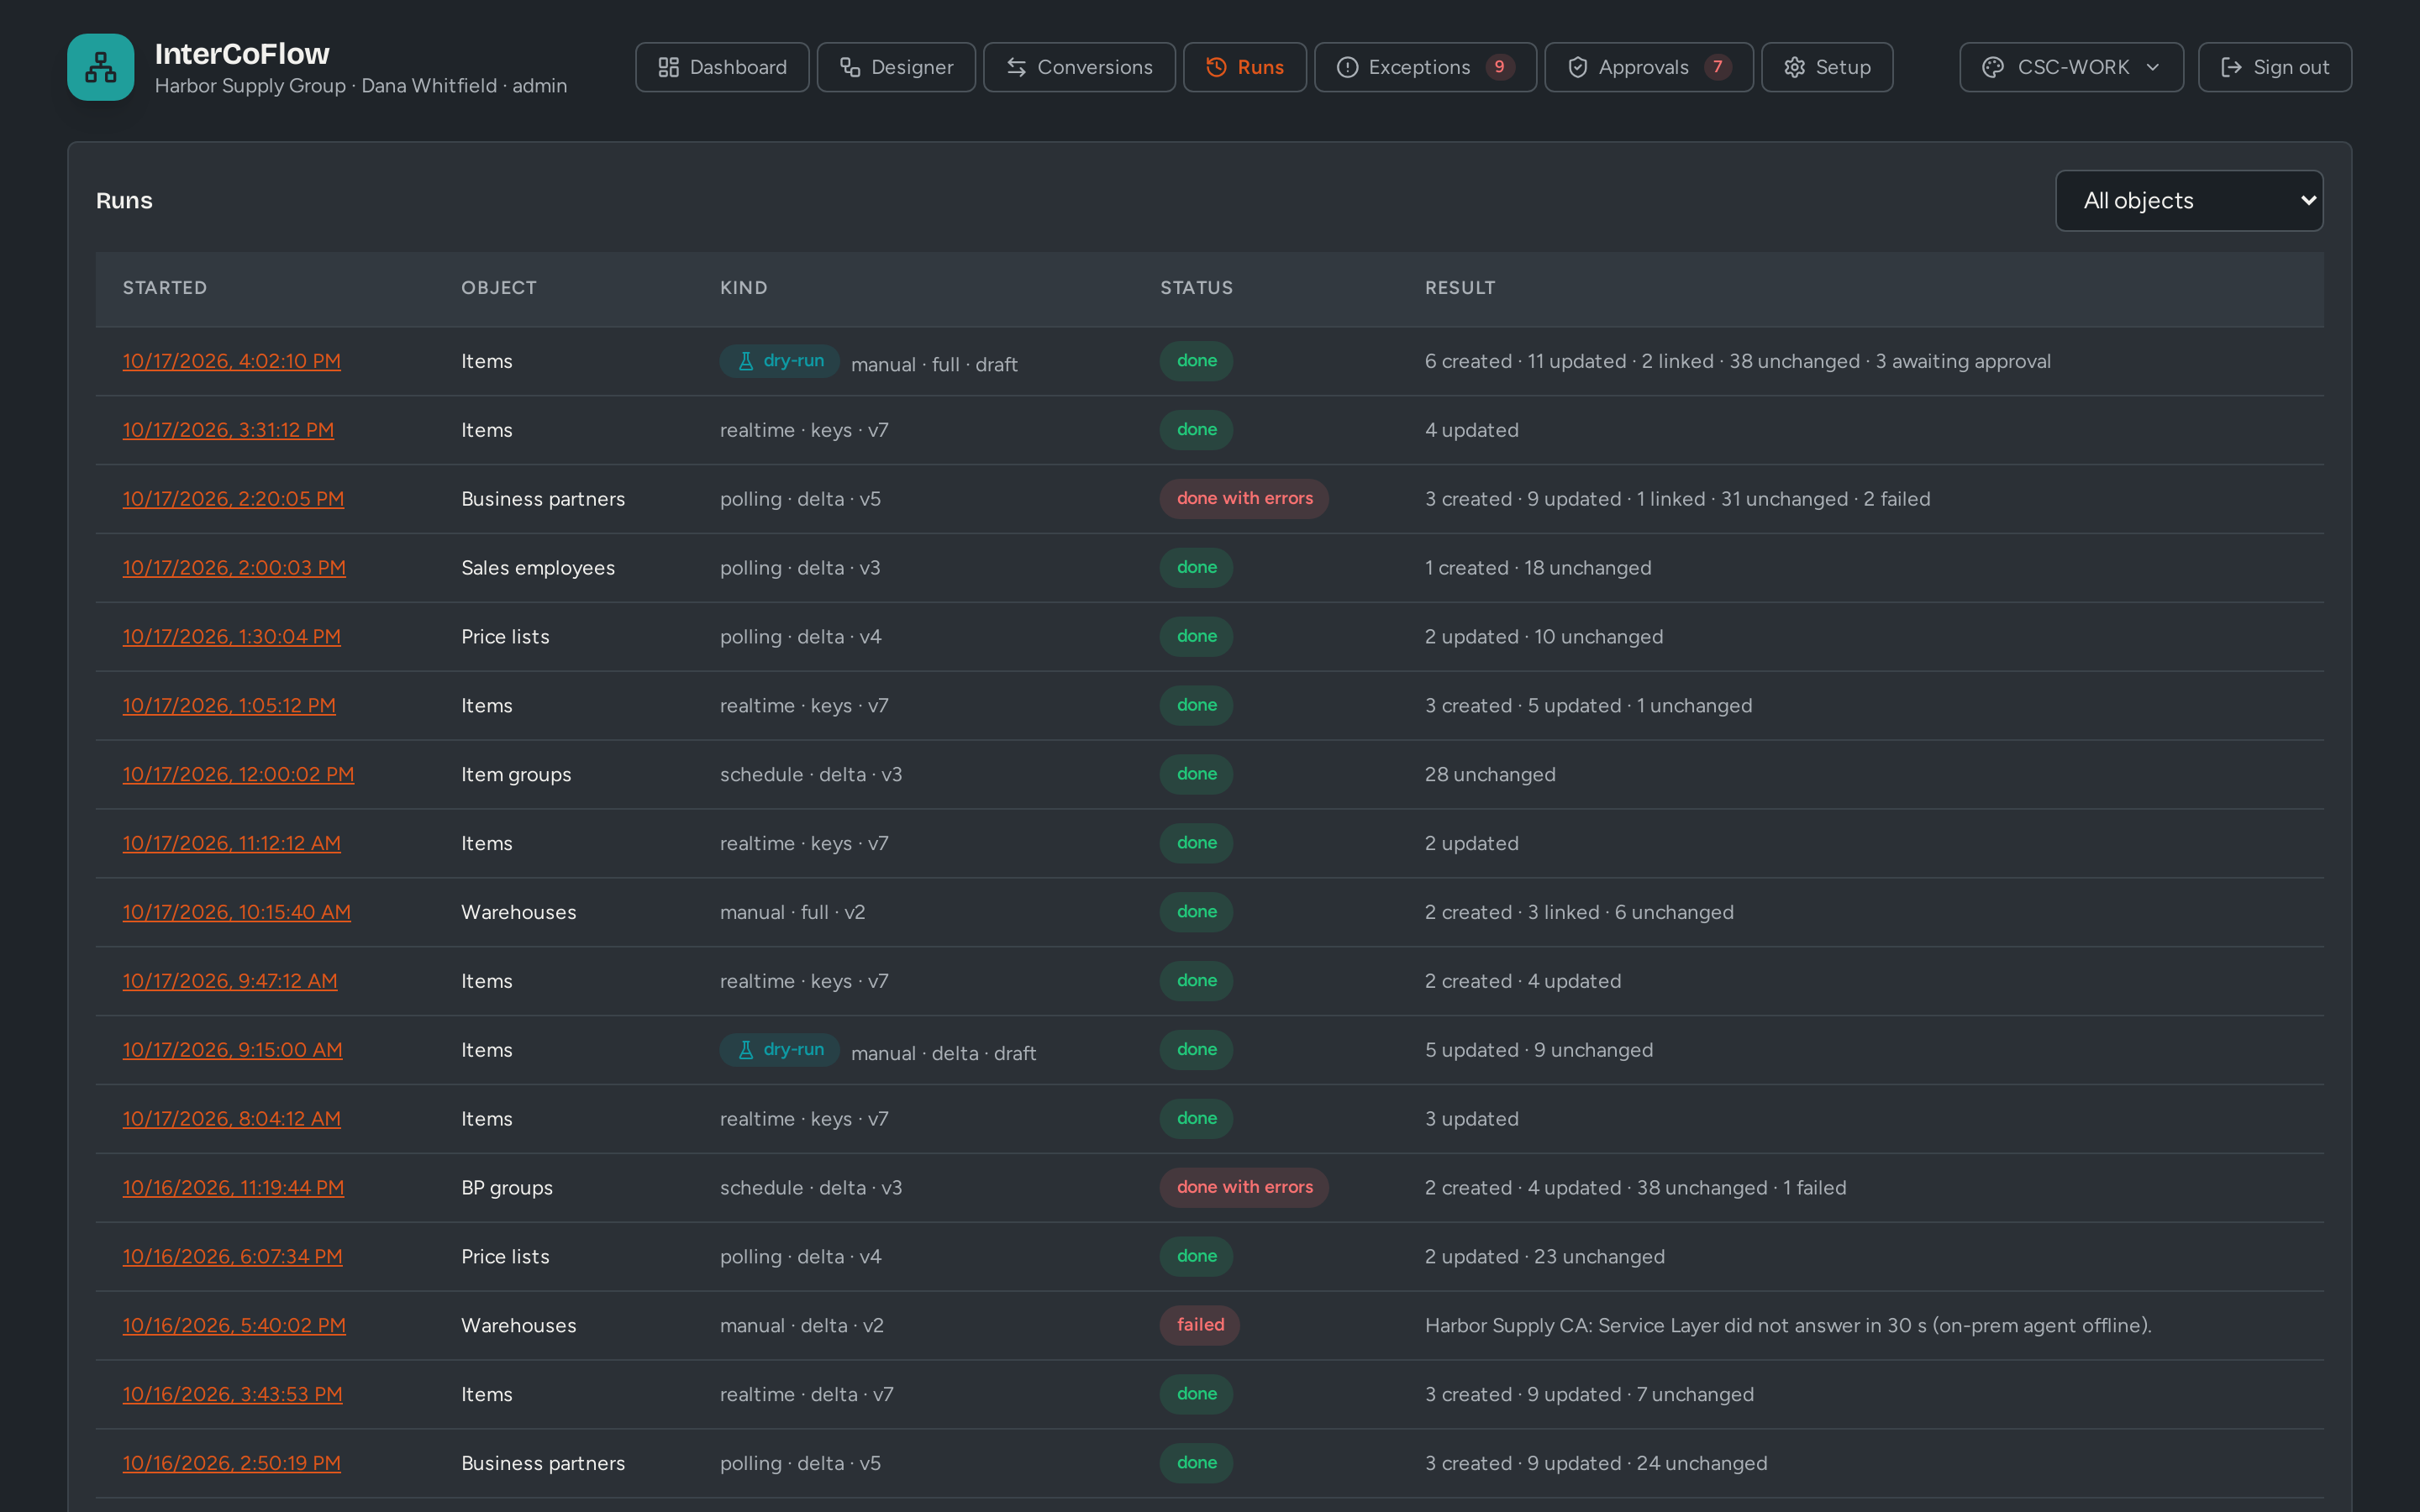The image size is (2420, 1512).
Task: Open run started 10/17/2026, 2:00:03 PM
Action: click(234, 568)
